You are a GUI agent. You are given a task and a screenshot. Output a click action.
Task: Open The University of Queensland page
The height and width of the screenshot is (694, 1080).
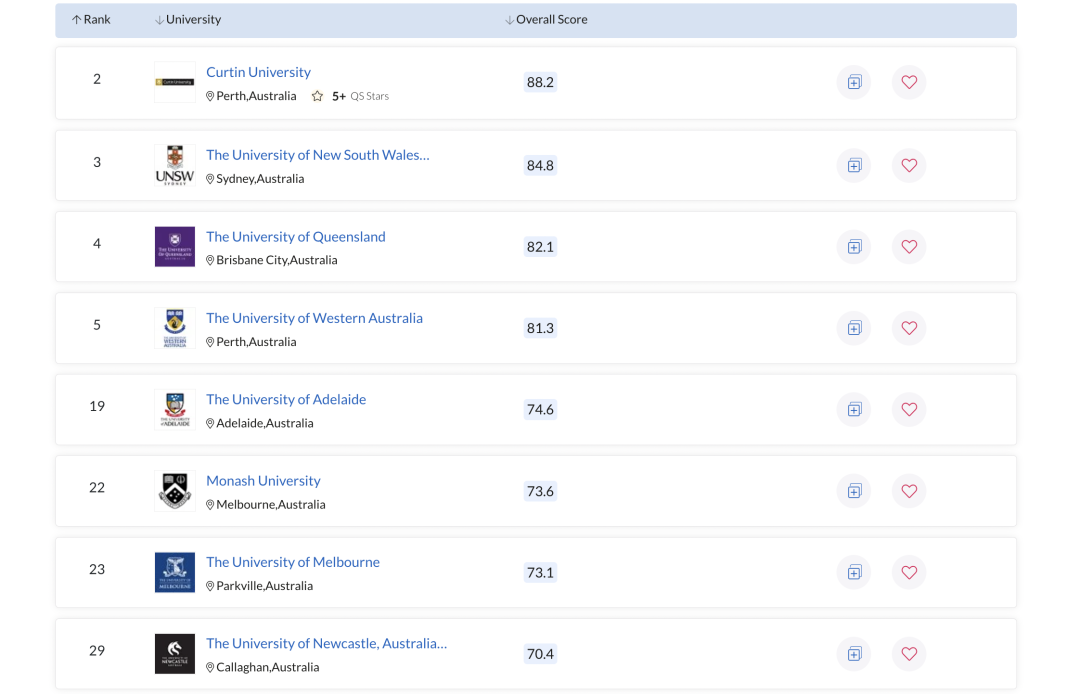pos(295,236)
